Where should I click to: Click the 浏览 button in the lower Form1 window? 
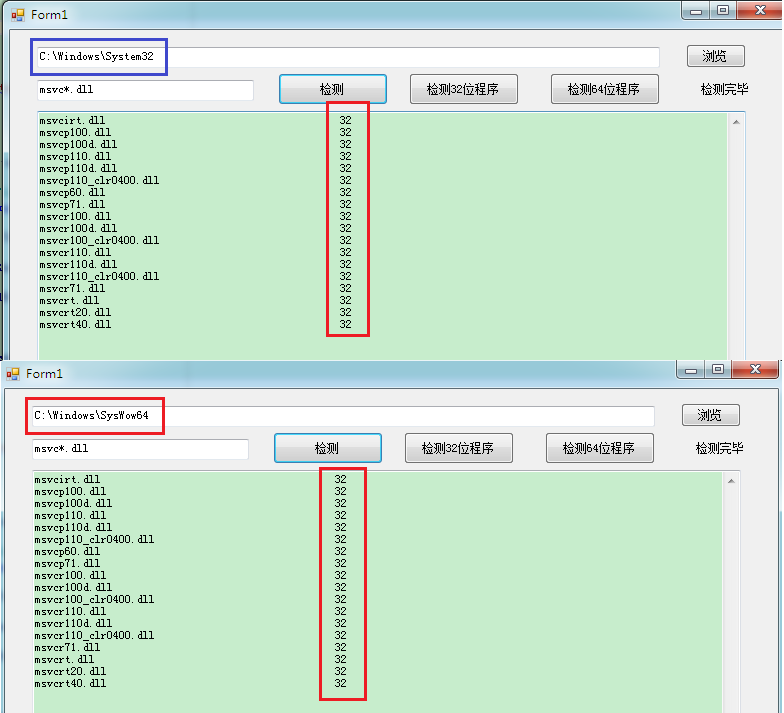(710, 415)
